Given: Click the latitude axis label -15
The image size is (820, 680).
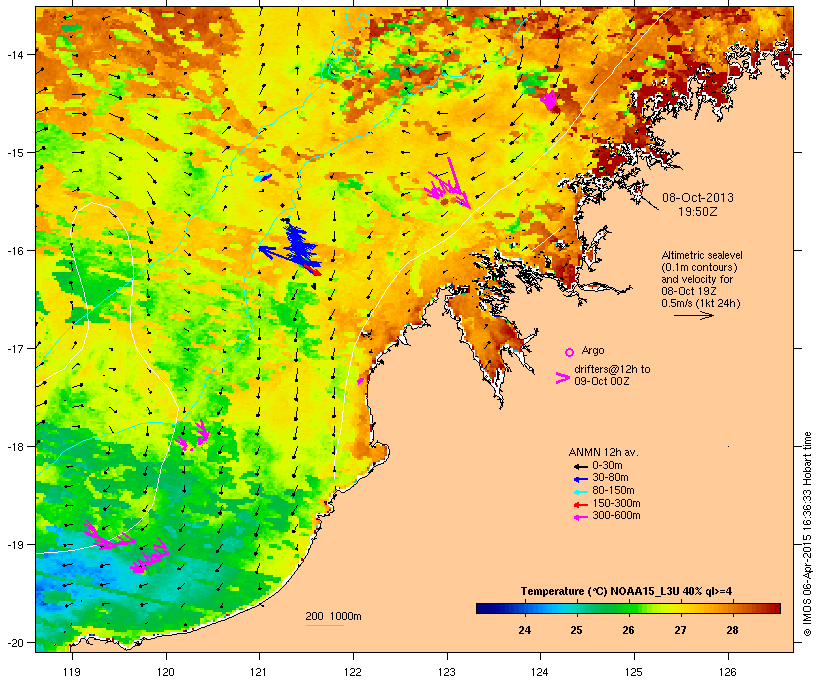Looking at the screenshot, I should [x=14, y=152].
